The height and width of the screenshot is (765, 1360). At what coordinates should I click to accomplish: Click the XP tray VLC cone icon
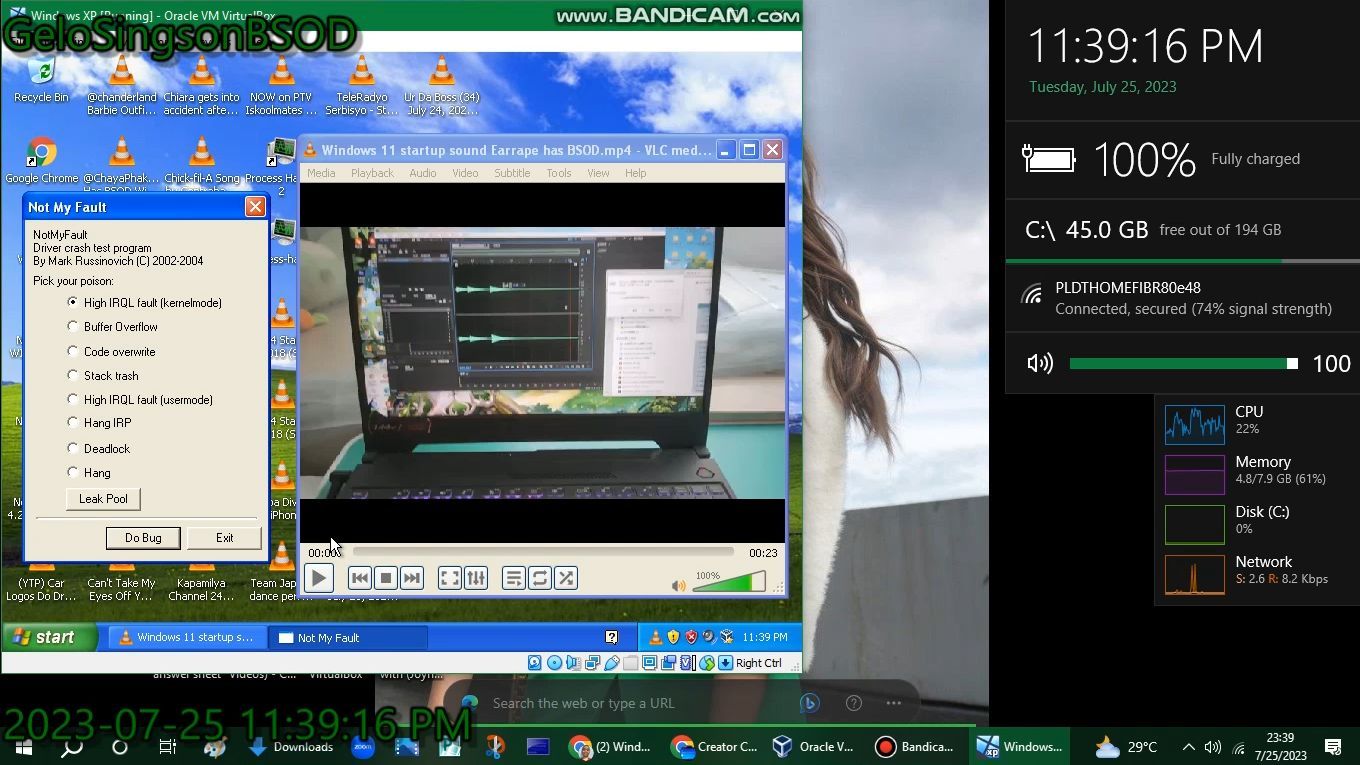tap(655, 637)
